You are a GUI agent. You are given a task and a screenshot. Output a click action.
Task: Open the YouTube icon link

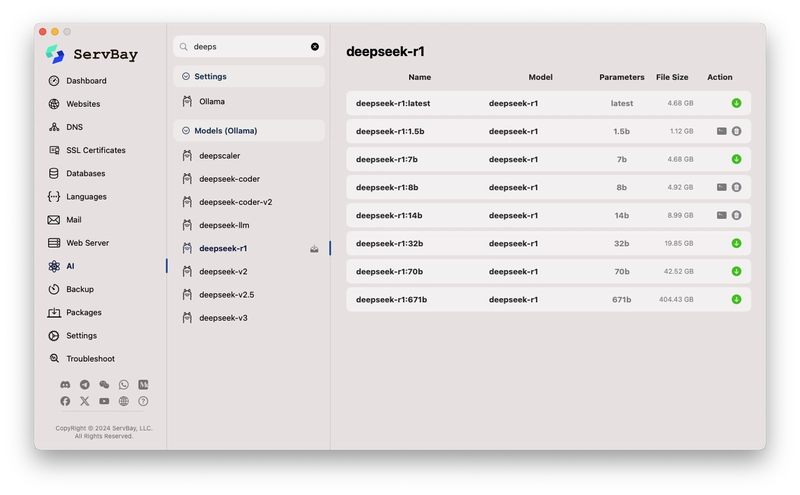coord(104,401)
